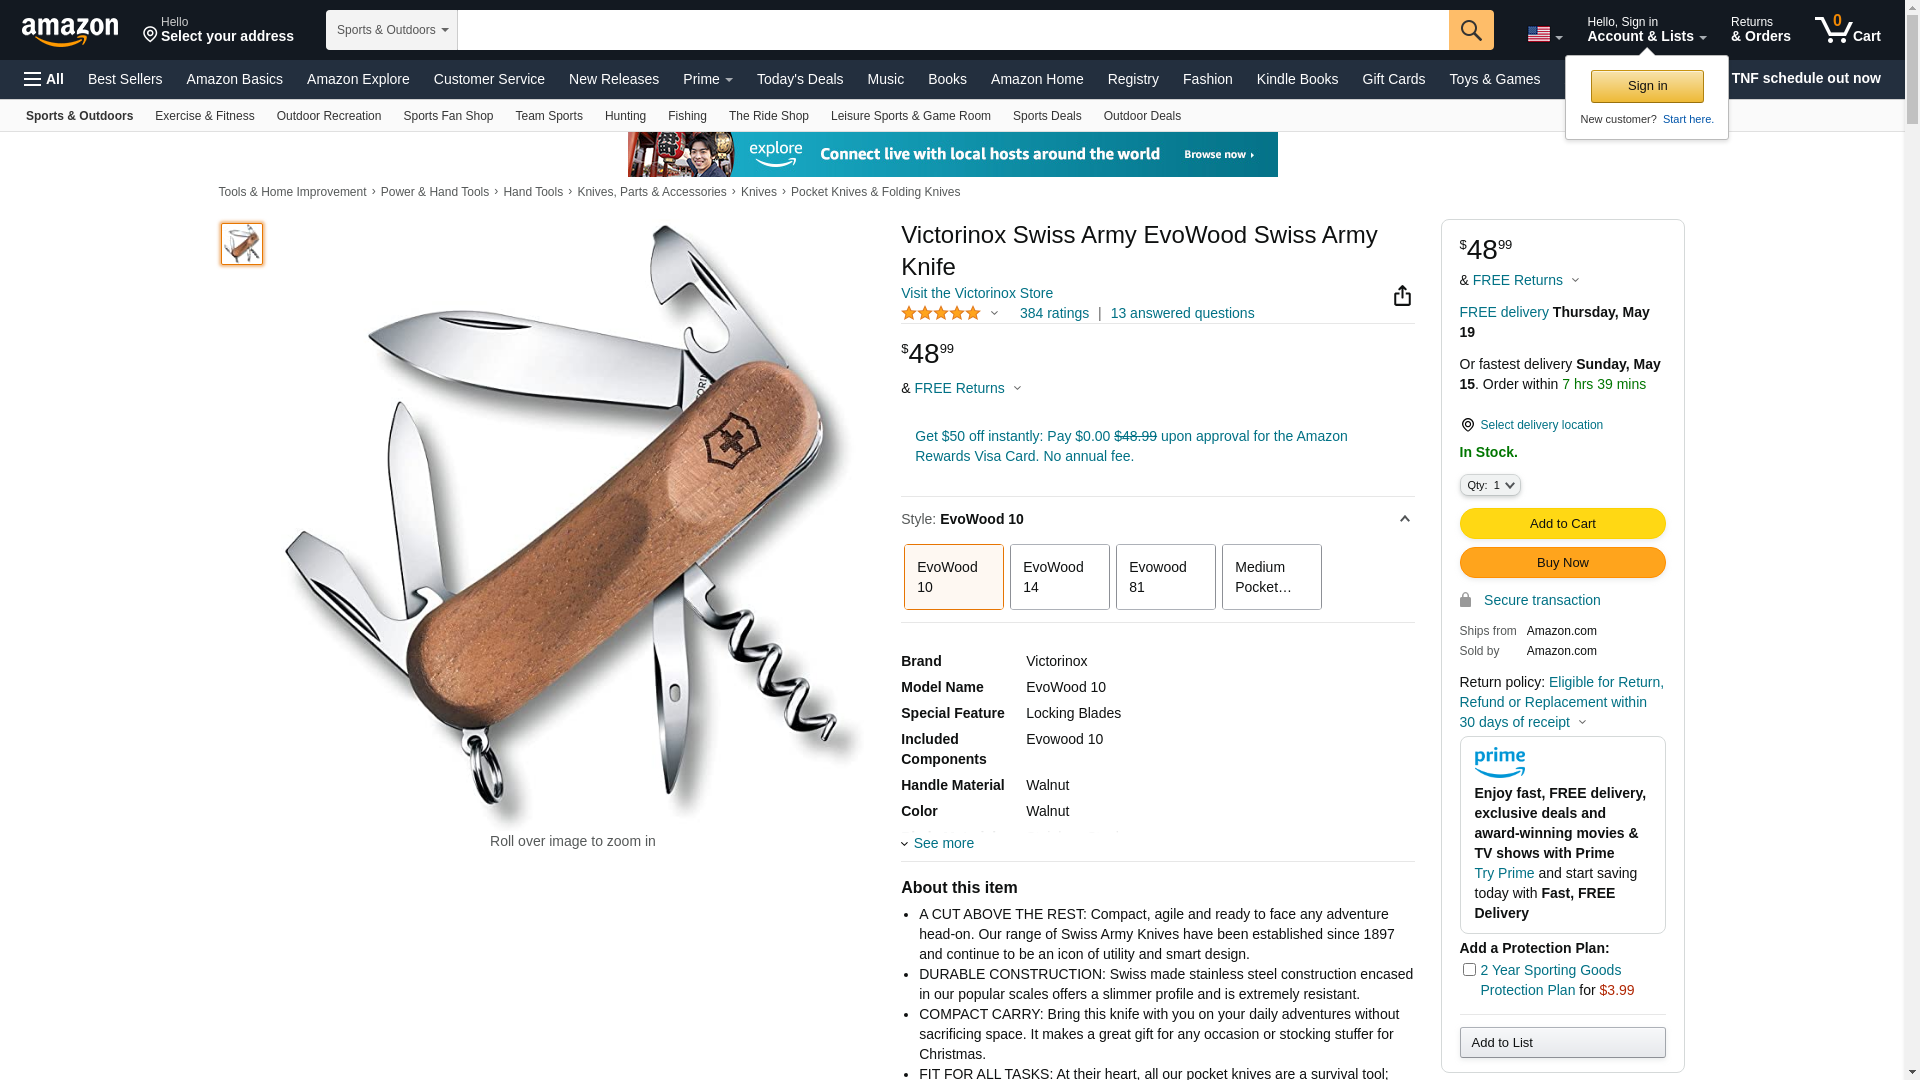Image resolution: width=1920 pixels, height=1080 pixels.
Task: Open the shopping cart icon
Action: [1848, 29]
